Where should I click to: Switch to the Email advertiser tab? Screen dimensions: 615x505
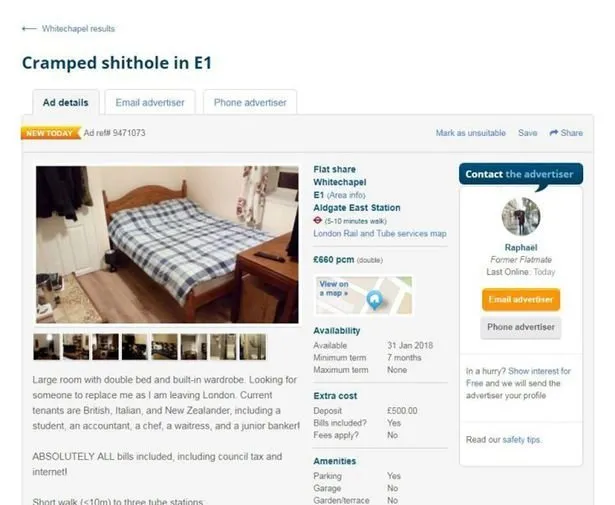tap(150, 102)
